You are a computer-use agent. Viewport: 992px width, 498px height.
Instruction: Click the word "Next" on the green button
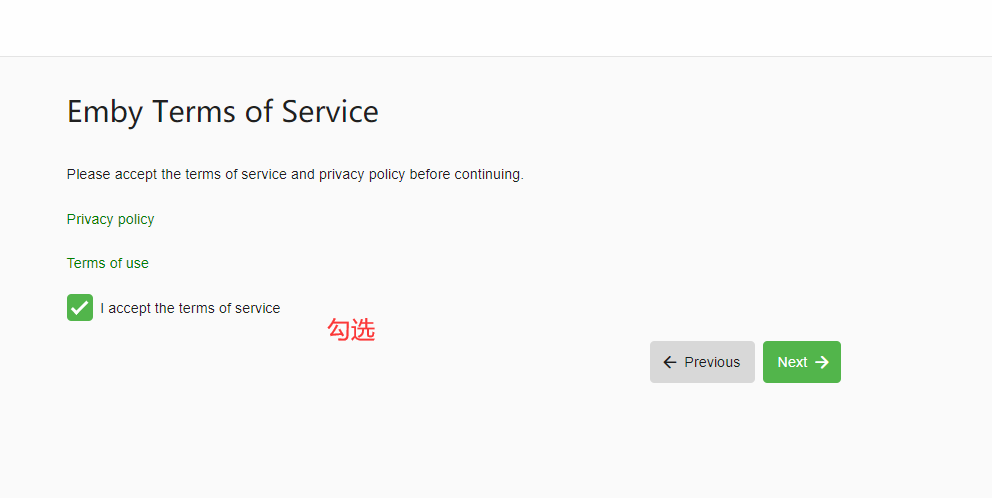tap(792, 362)
